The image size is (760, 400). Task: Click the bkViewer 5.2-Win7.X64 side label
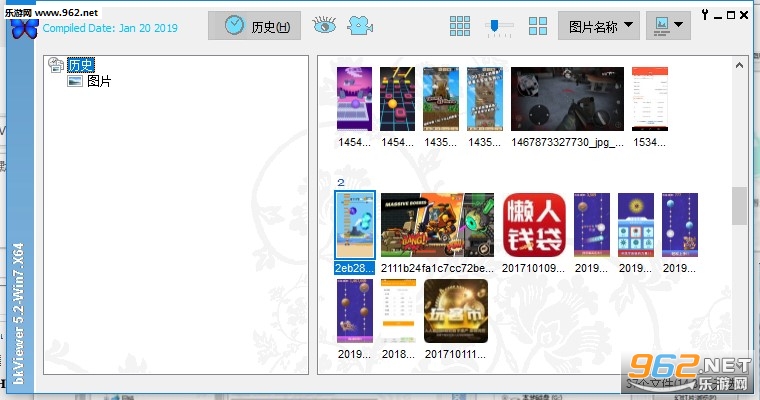(x=18, y=313)
